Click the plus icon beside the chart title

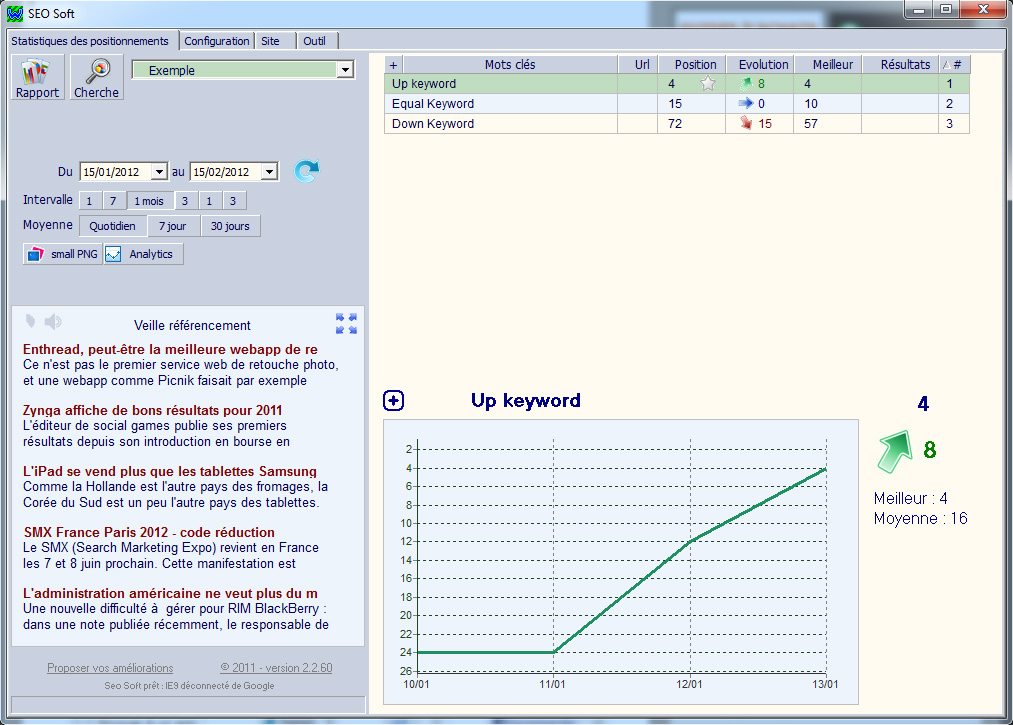pos(393,401)
